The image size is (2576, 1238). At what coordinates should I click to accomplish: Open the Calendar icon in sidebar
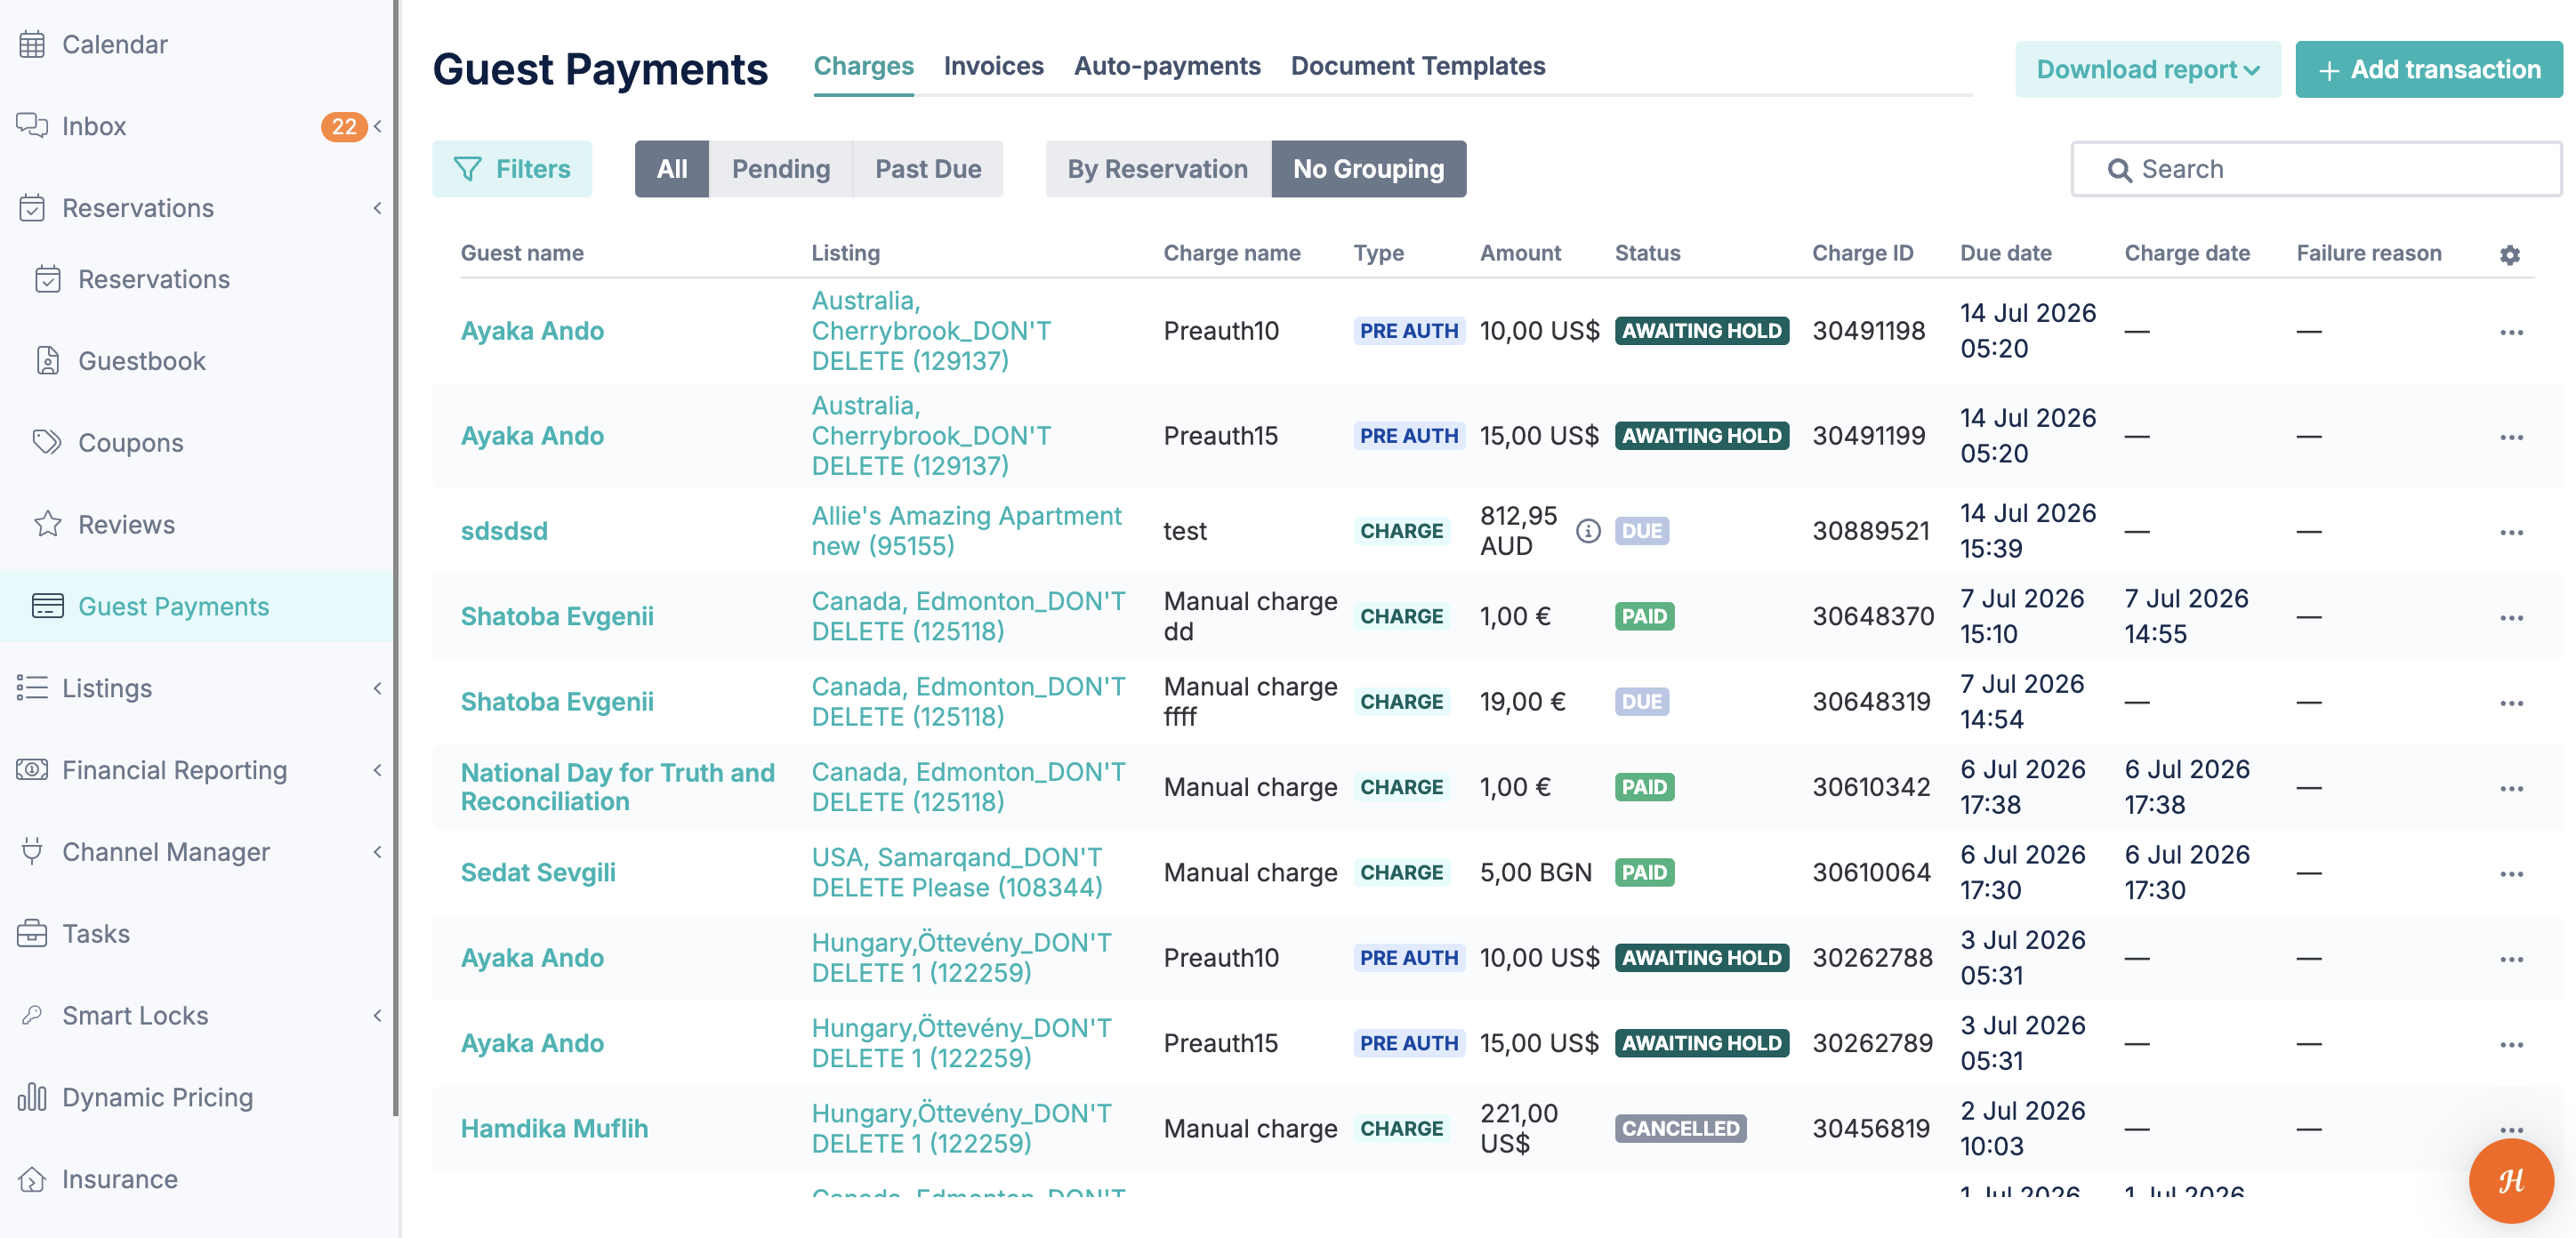(x=32, y=44)
